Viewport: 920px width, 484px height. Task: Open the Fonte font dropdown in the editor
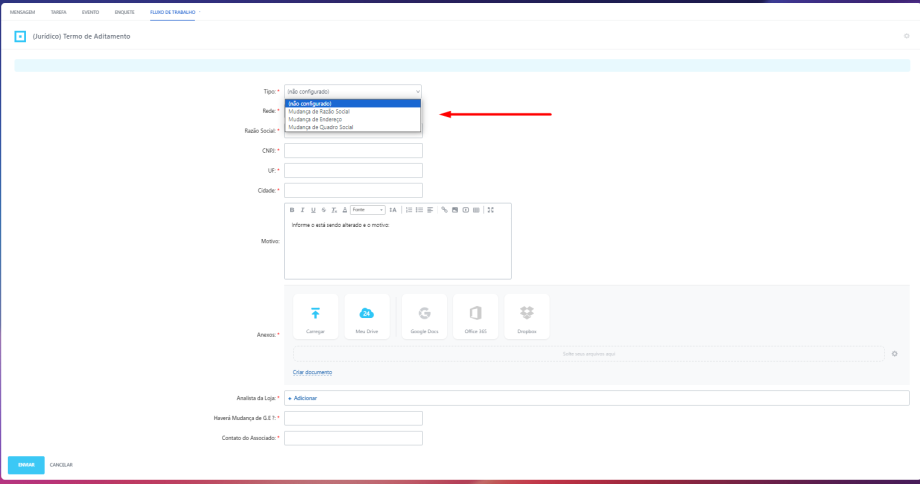click(367, 210)
